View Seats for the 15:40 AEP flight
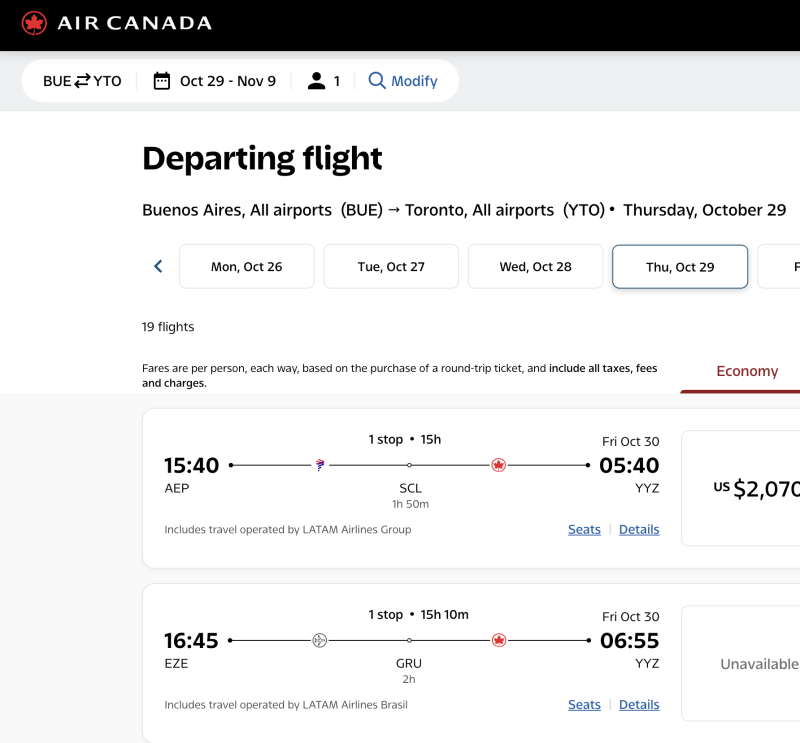 (x=584, y=529)
